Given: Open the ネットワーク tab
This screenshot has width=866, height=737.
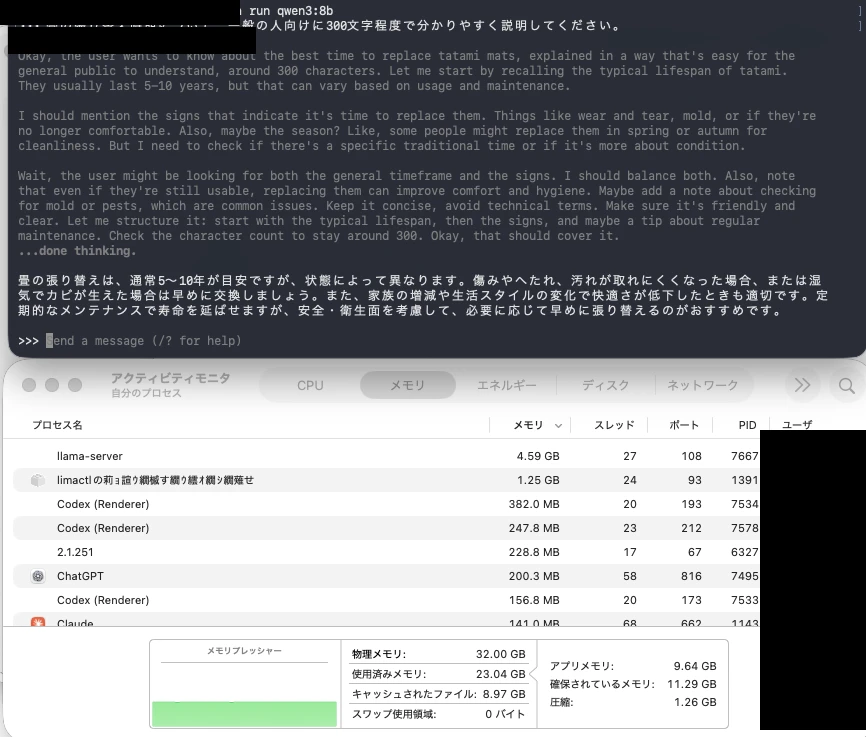Looking at the screenshot, I should 703,385.
